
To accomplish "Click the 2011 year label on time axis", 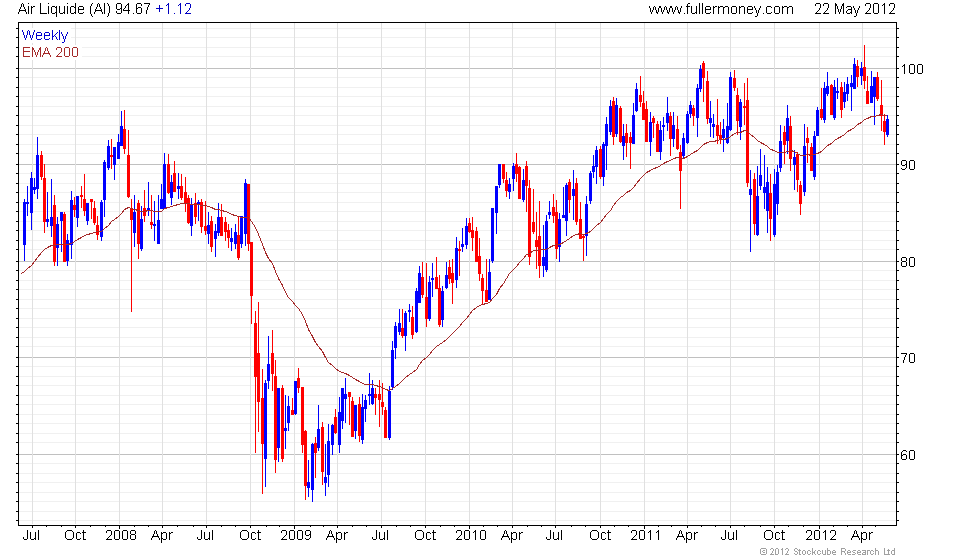I will [x=646, y=536].
